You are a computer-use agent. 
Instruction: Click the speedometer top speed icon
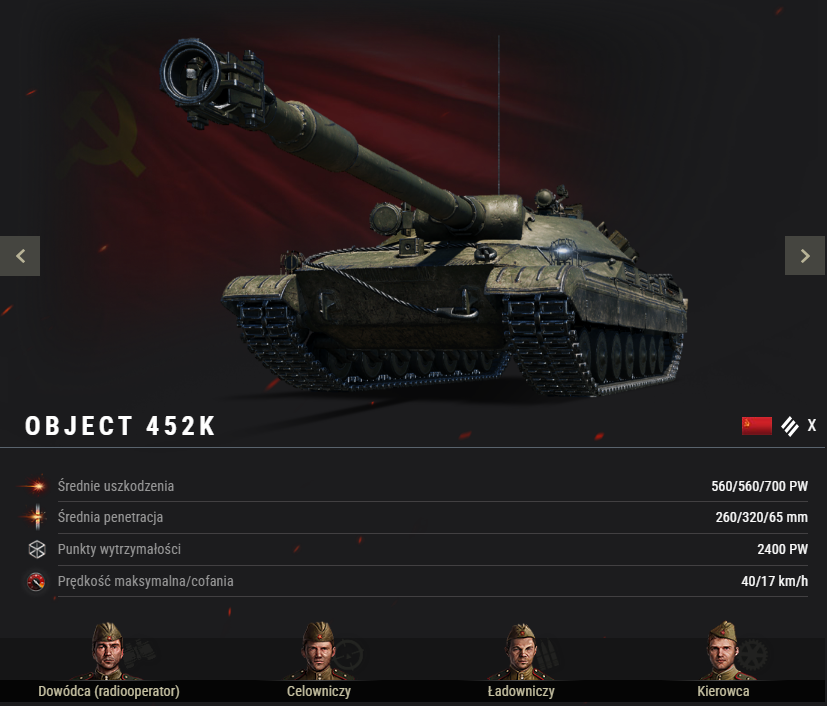(x=36, y=582)
